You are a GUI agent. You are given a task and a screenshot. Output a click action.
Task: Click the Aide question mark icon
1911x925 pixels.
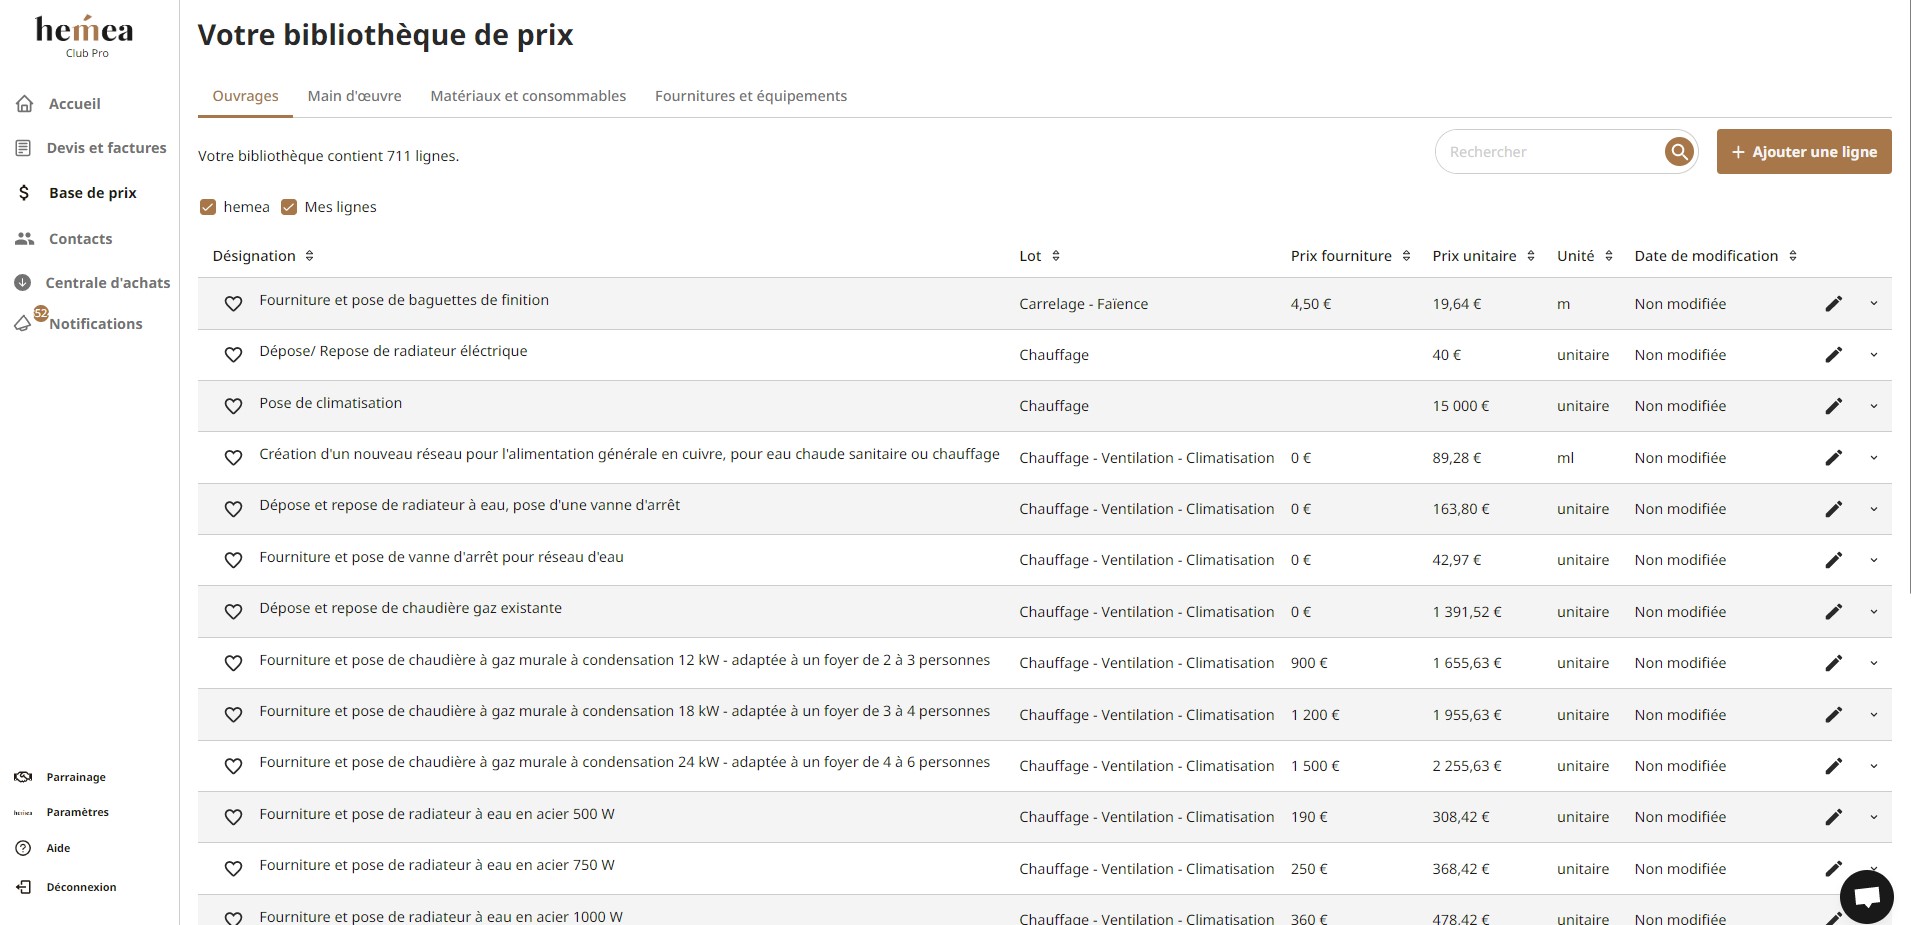coord(24,848)
